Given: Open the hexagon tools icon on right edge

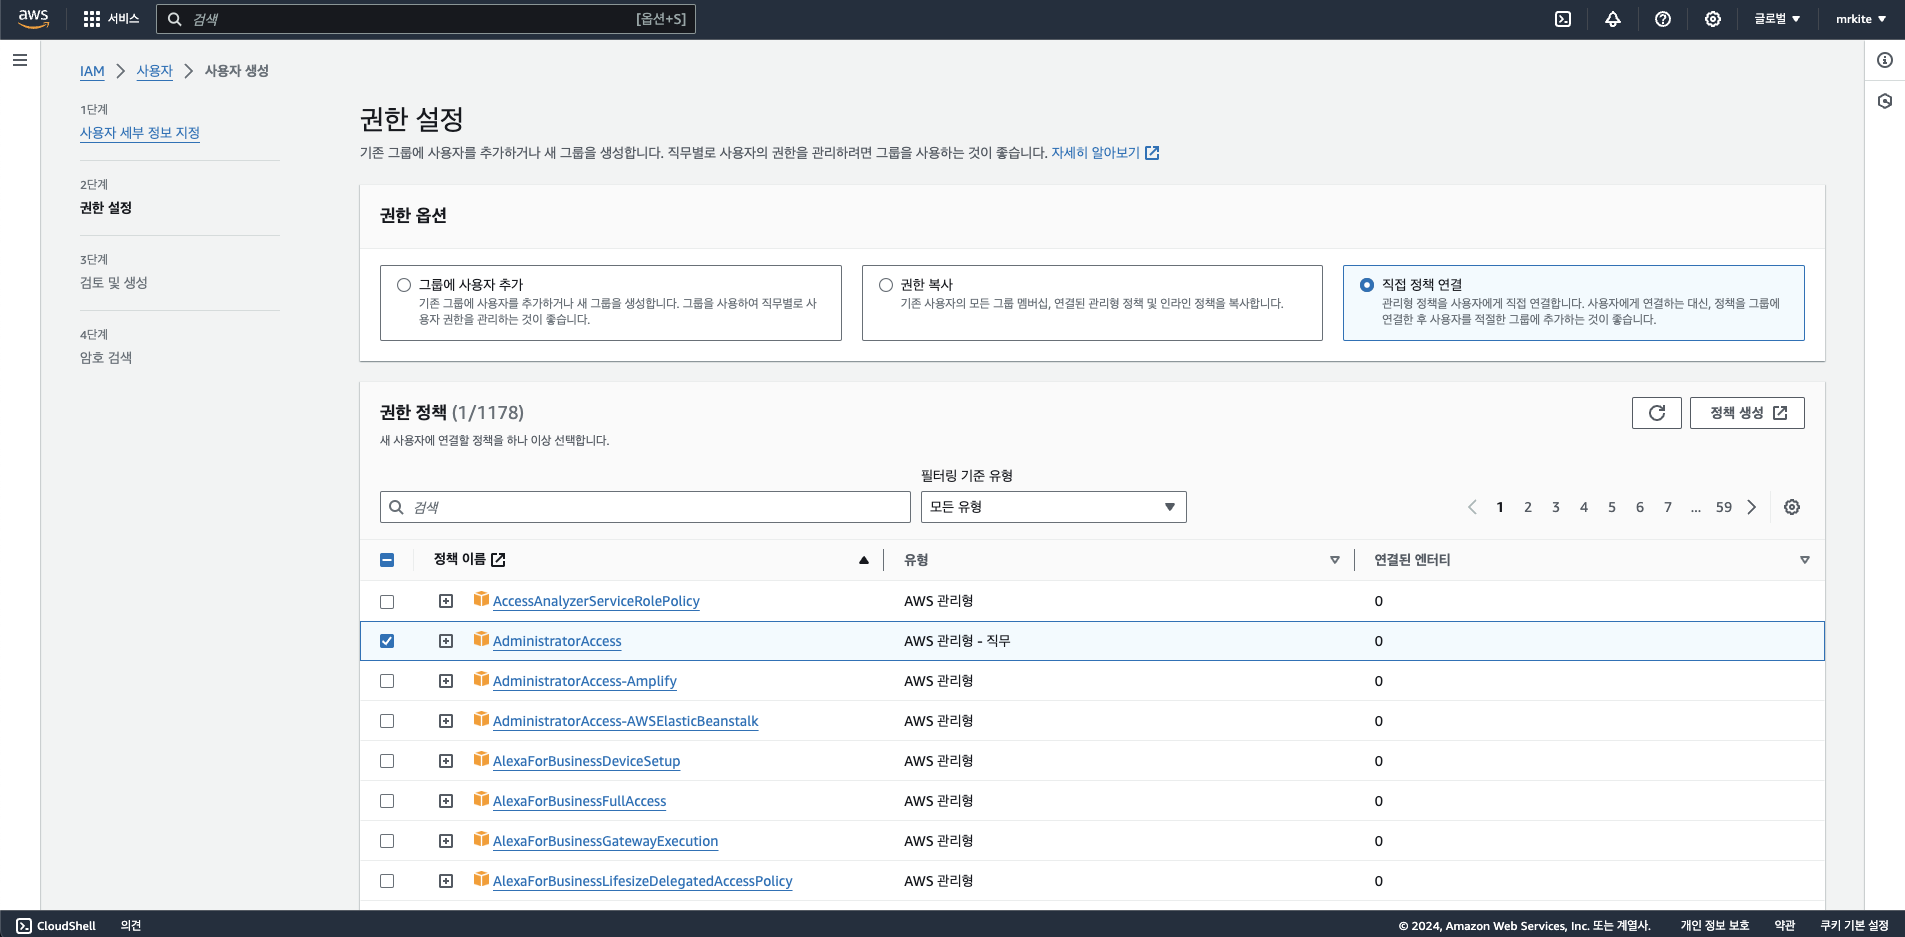Looking at the screenshot, I should 1885,101.
